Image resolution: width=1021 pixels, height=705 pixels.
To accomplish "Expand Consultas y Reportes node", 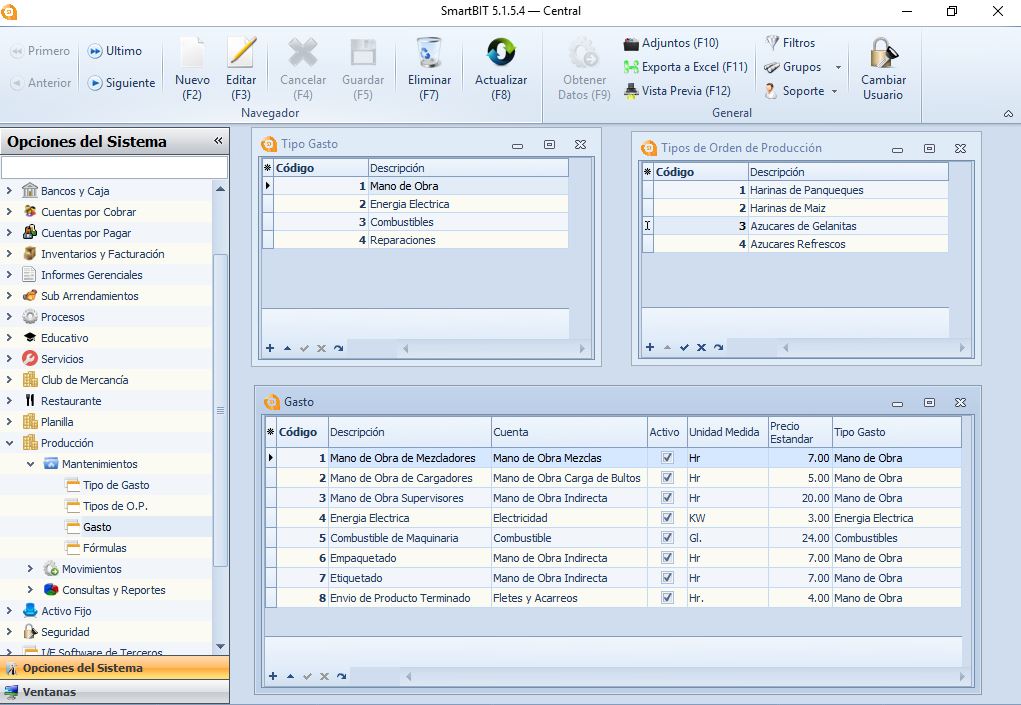I will point(30,590).
